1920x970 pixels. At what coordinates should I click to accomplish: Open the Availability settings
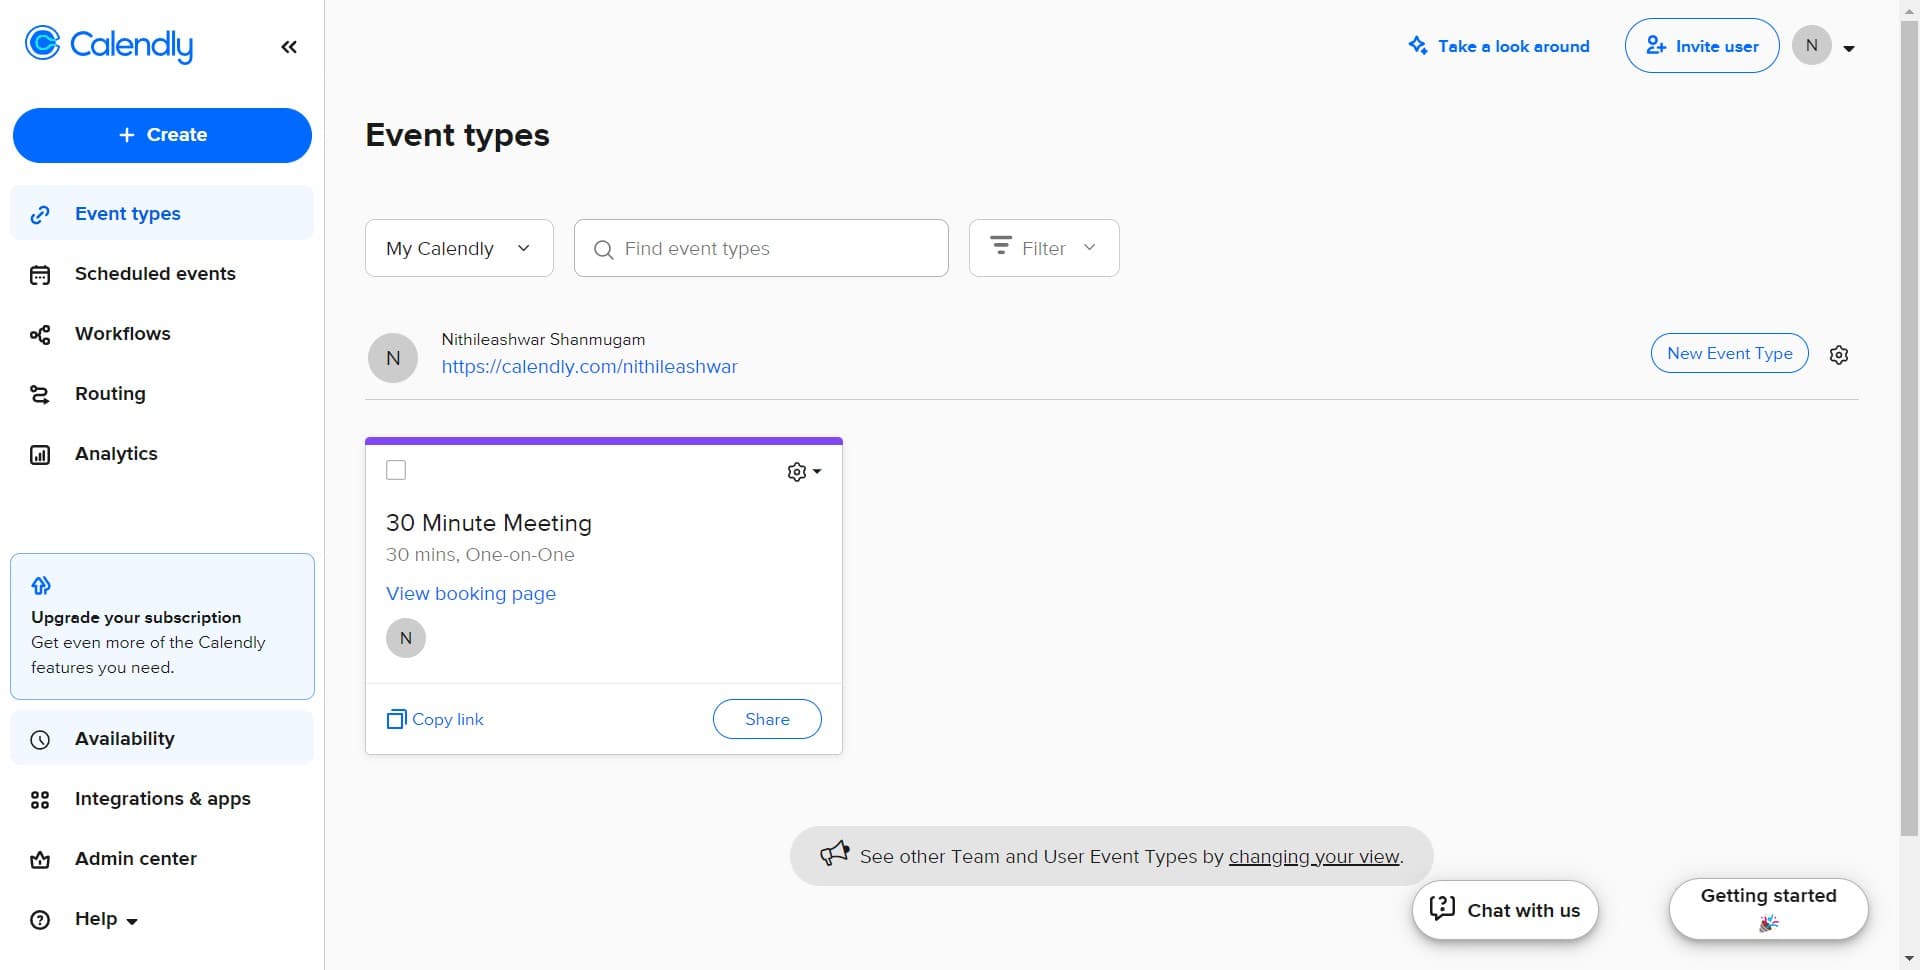(x=124, y=739)
